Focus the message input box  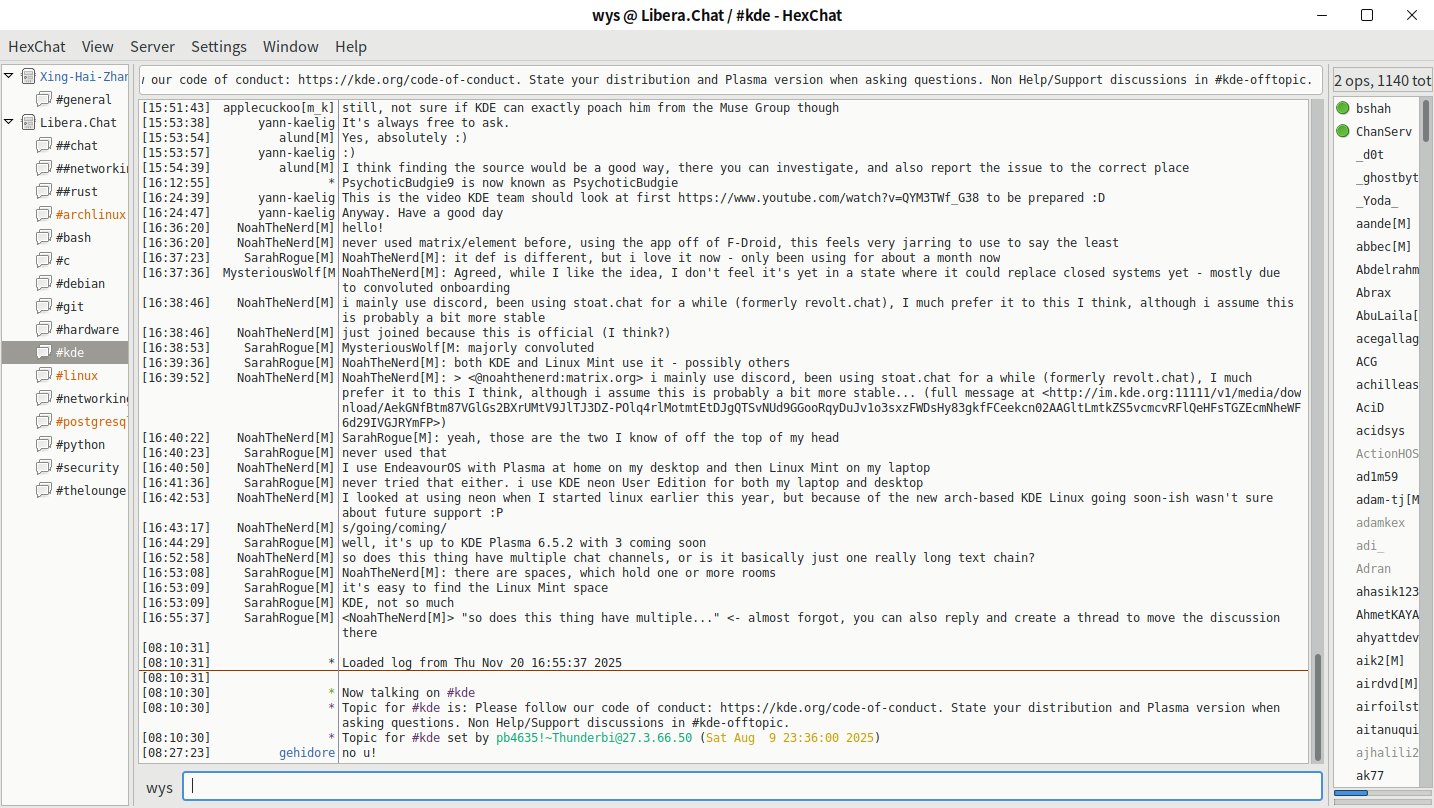pos(752,787)
